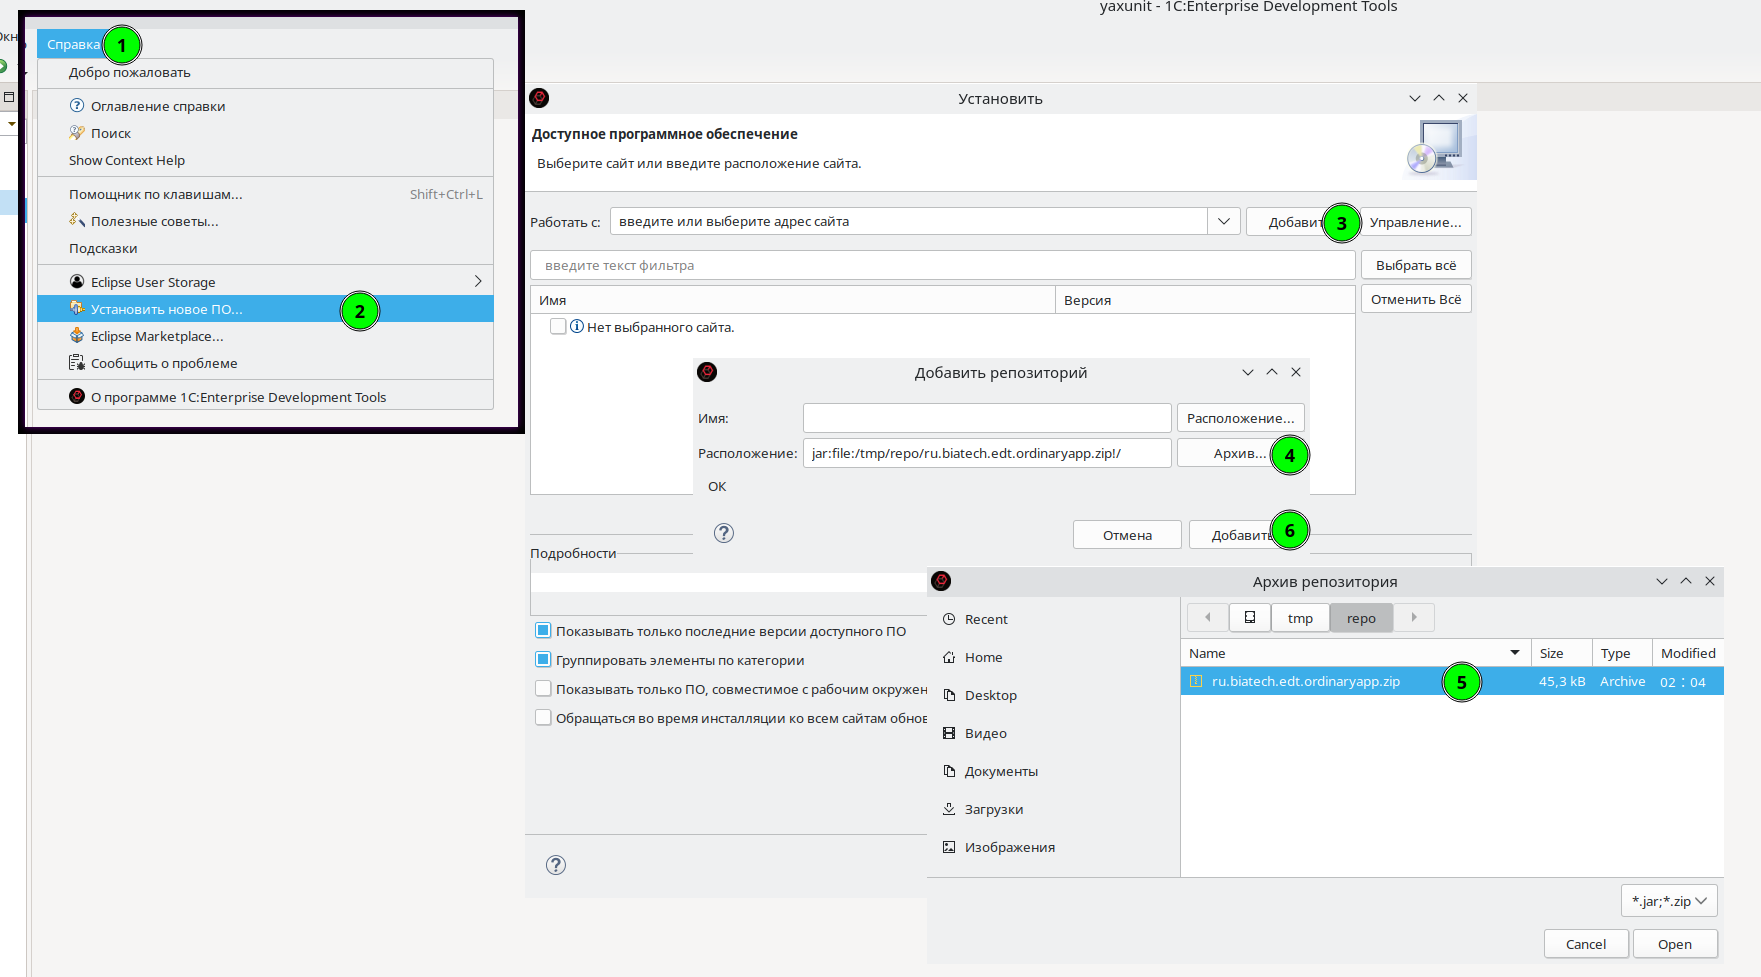This screenshot has width=1761, height=977.
Task: Open Документы folder in sidebar
Action: (x=1001, y=771)
